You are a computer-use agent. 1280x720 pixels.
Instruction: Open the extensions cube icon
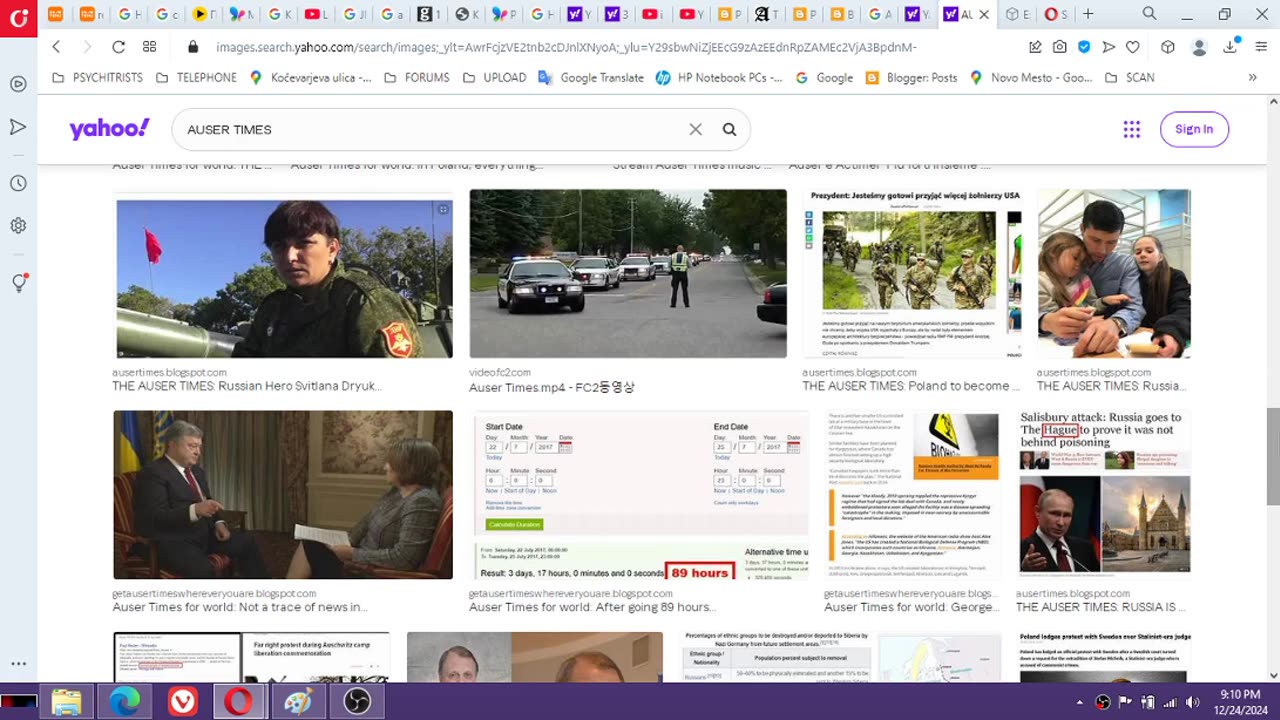click(1167, 47)
